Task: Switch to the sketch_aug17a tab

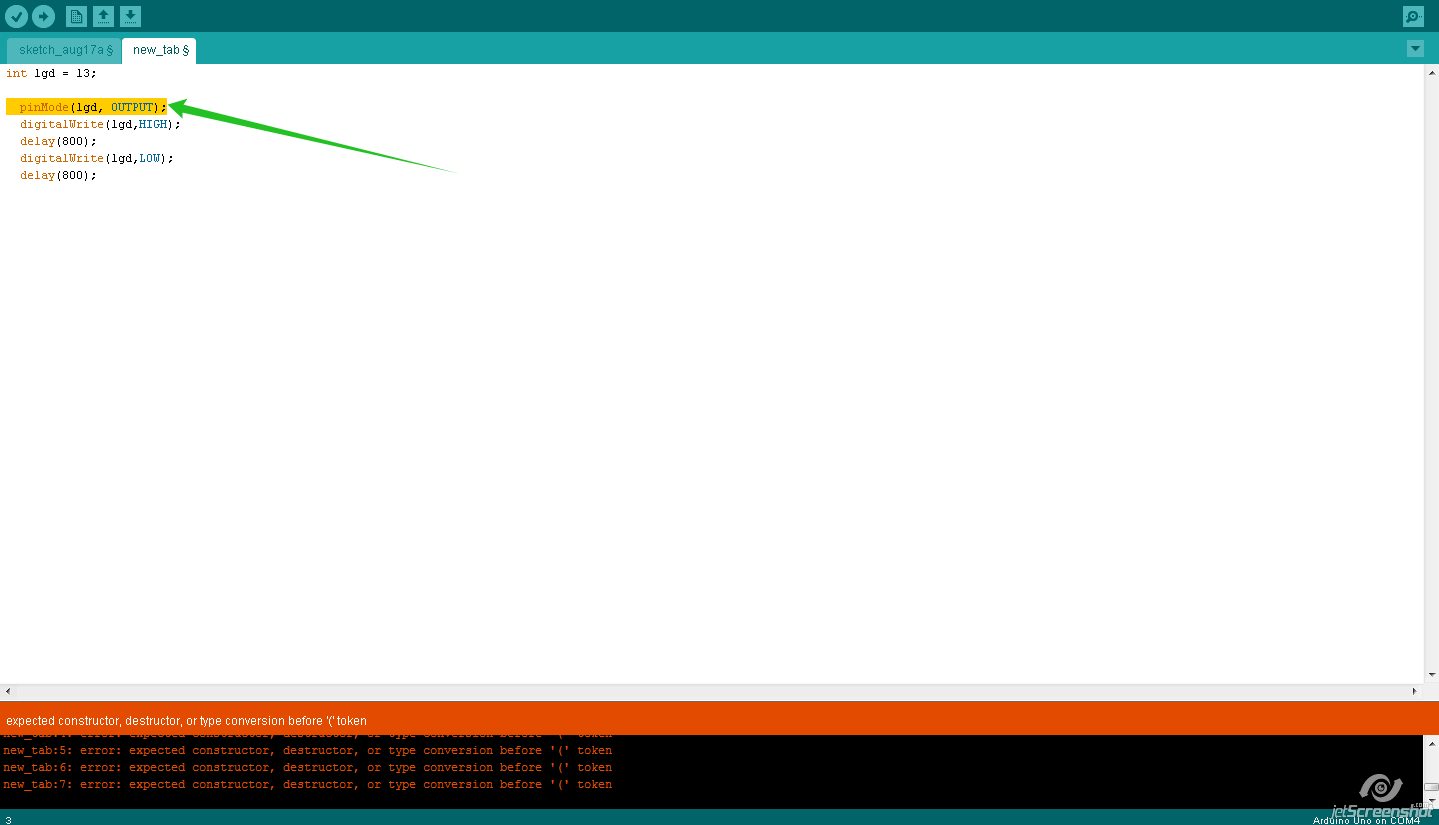Action: click(x=64, y=50)
